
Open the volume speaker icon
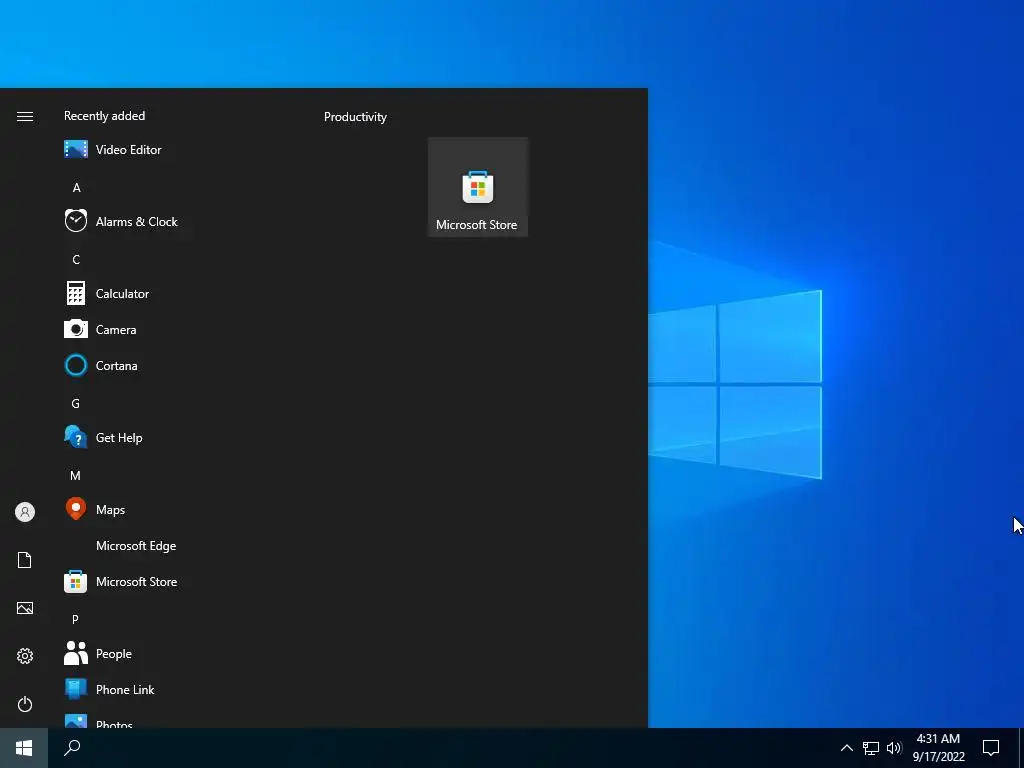tap(894, 748)
